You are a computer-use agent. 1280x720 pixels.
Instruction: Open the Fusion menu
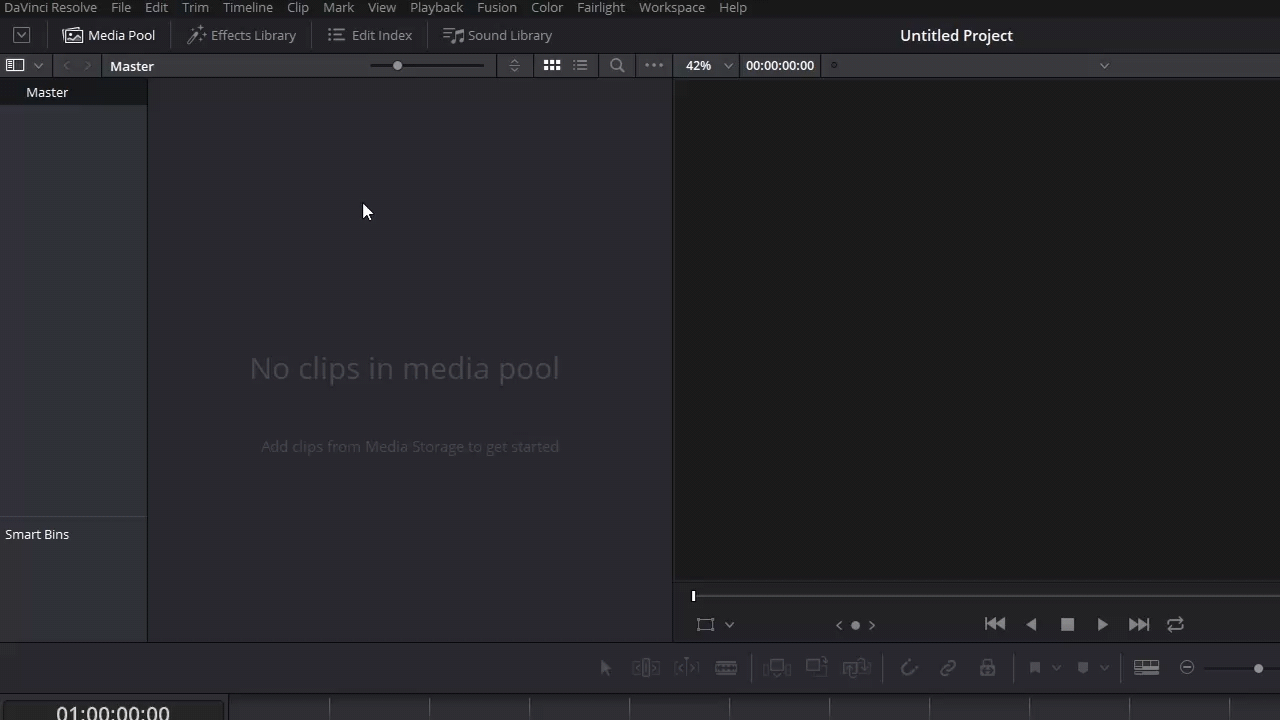point(497,7)
